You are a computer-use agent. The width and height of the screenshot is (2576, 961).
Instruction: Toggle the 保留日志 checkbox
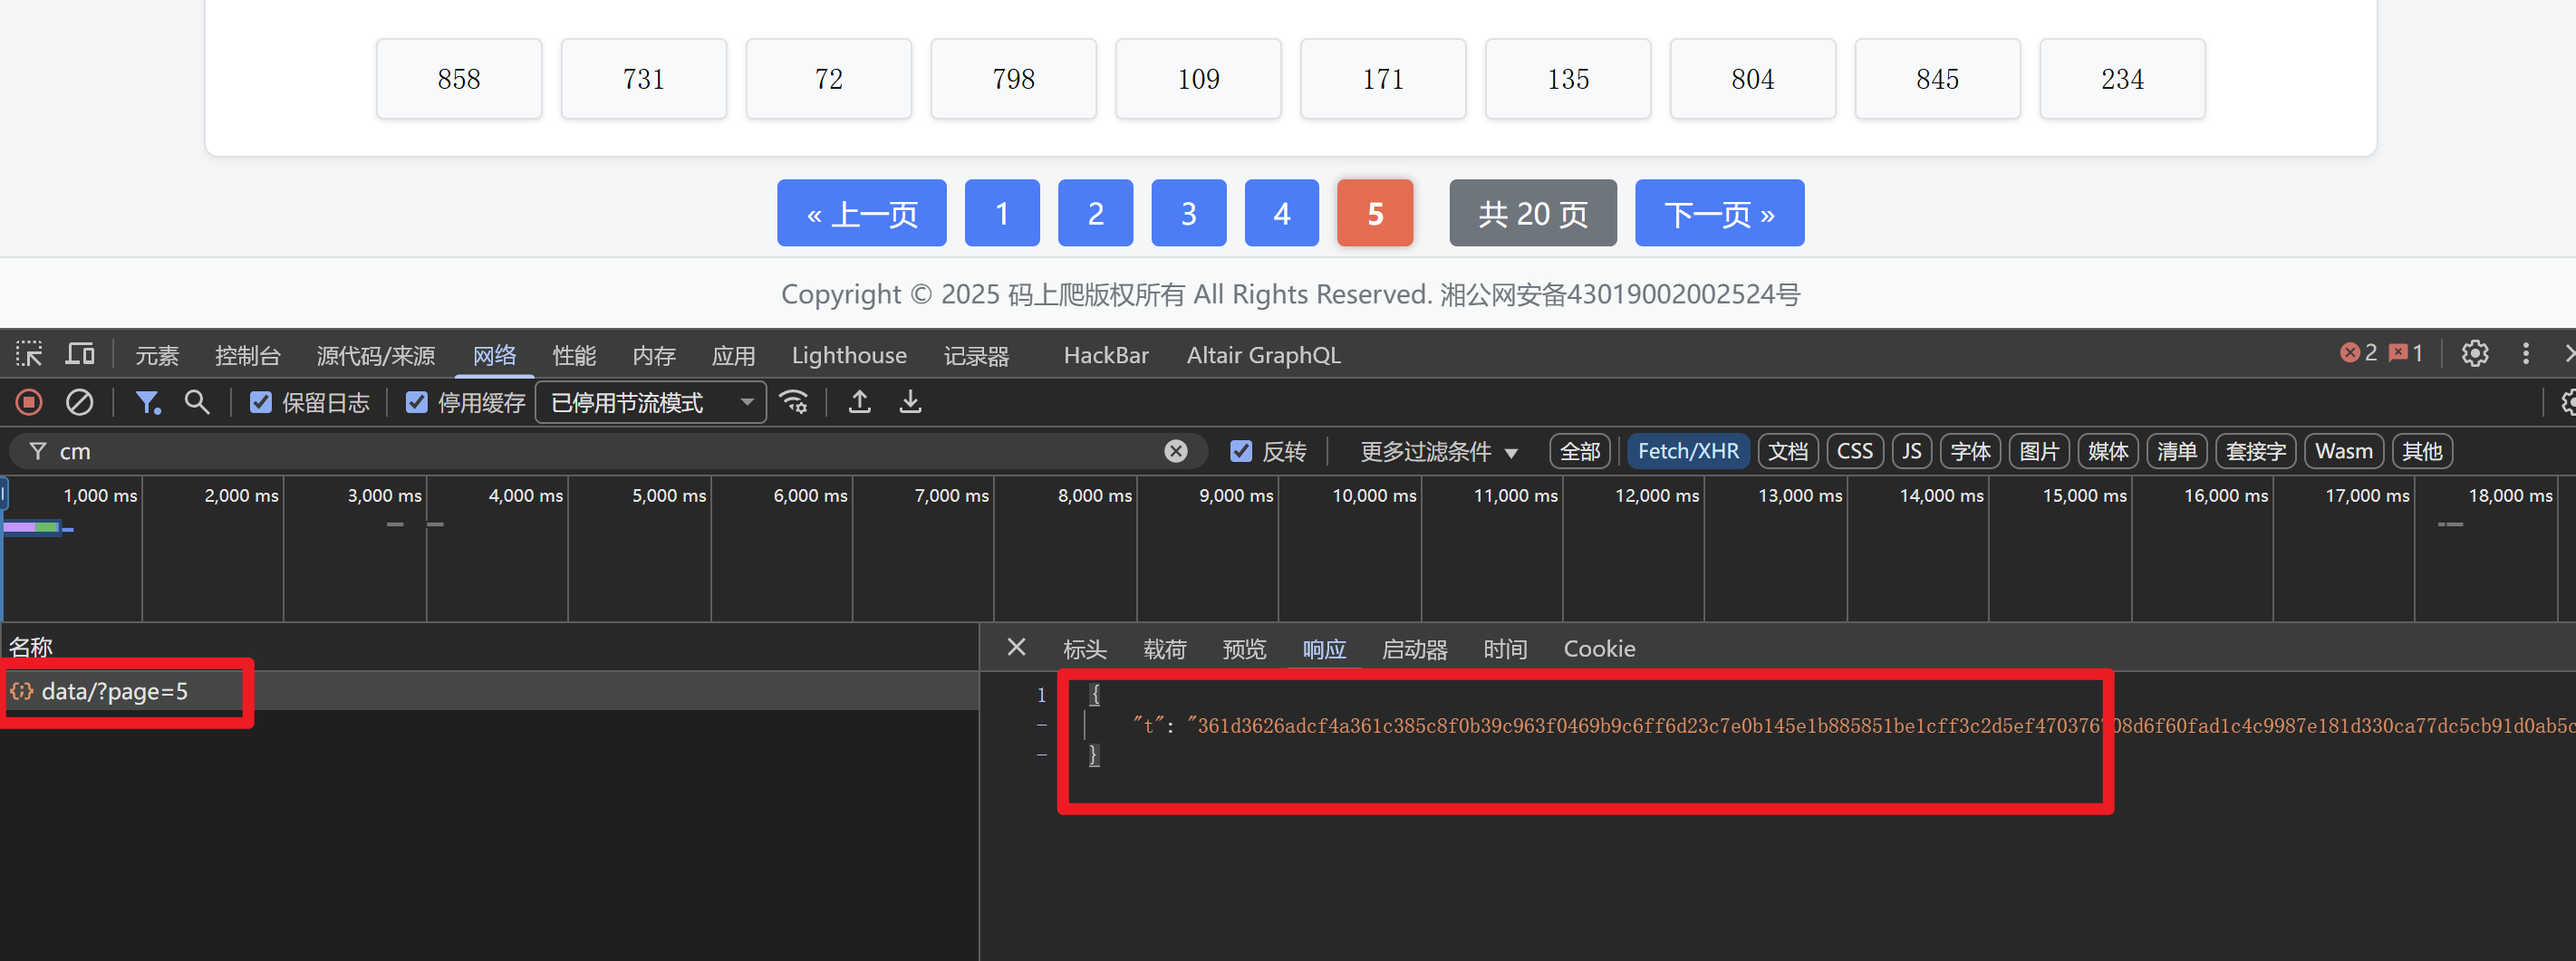[x=260, y=402]
